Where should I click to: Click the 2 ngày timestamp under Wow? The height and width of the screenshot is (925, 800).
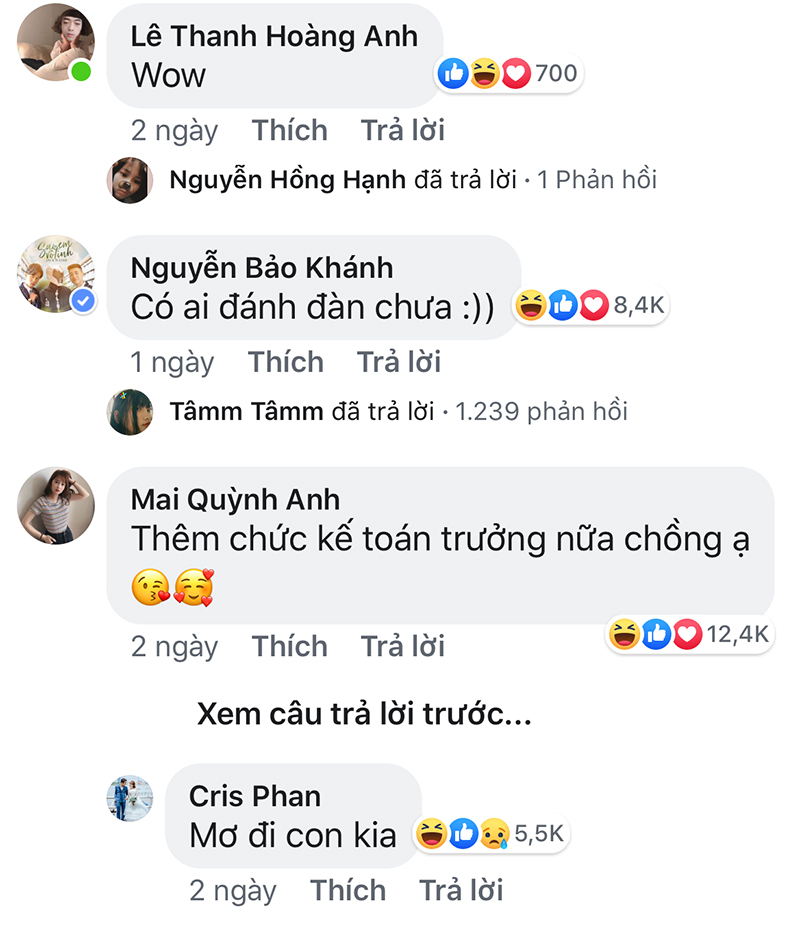(174, 130)
